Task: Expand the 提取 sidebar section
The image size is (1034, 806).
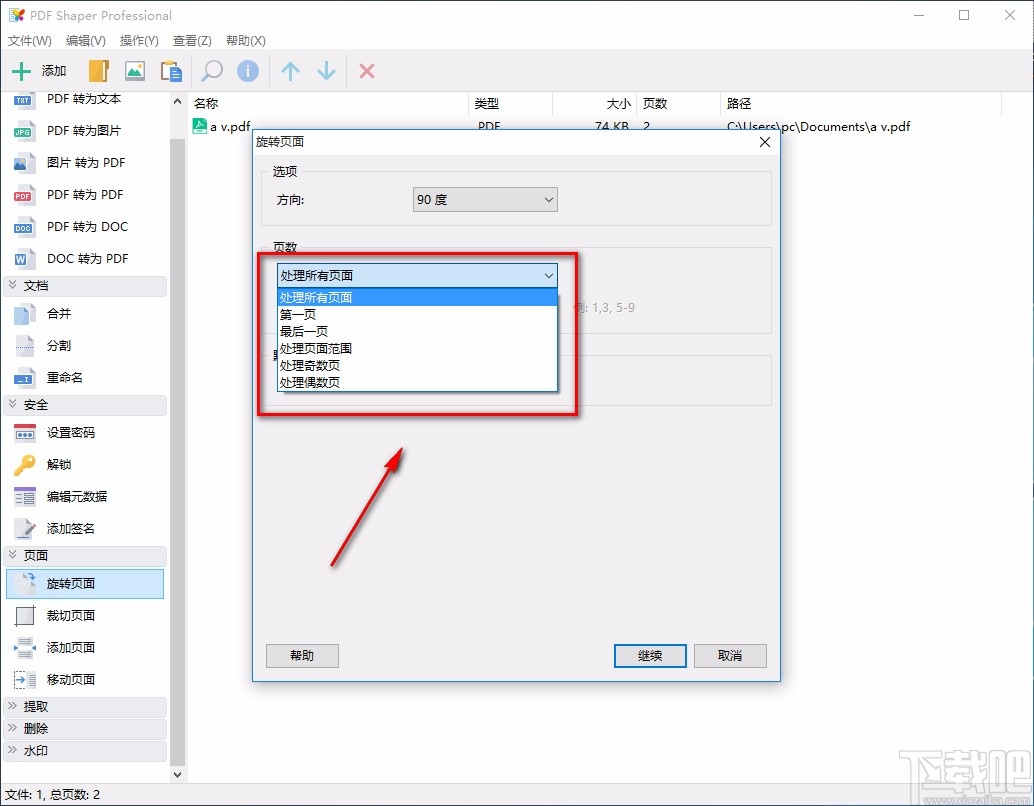Action: click(85, 706)
